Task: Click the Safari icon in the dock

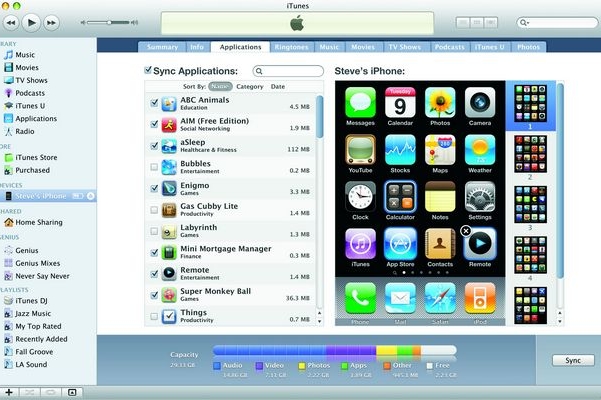Action: point(440,298)
